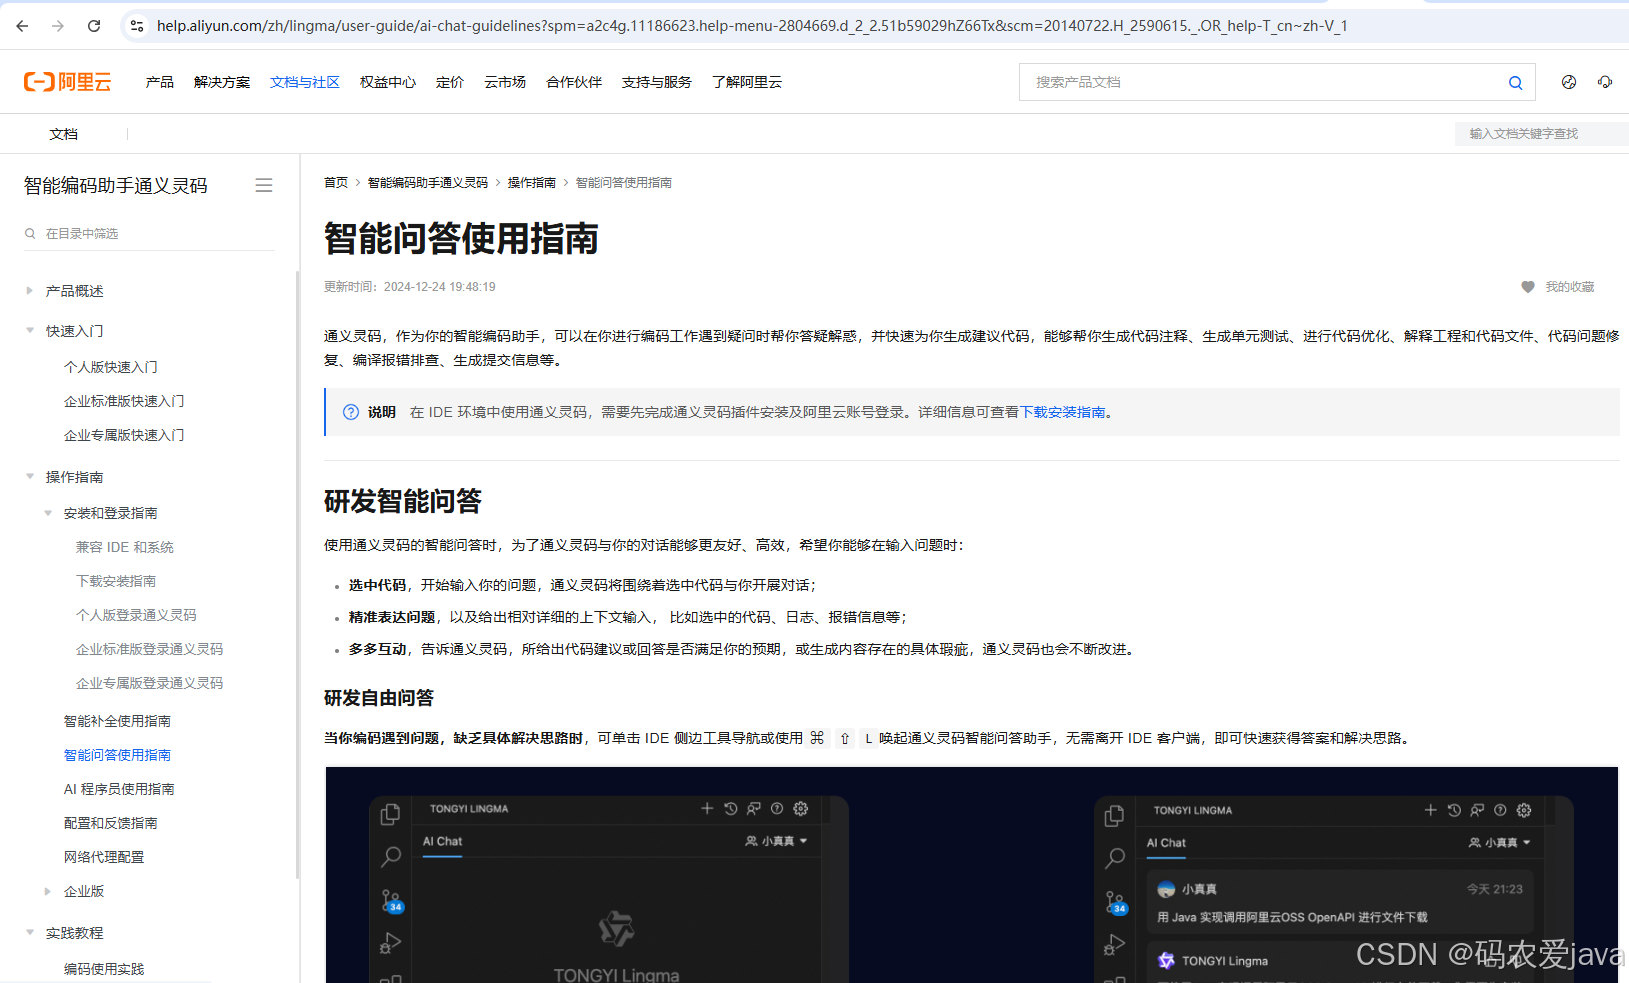Open 个人版登录通义灵码 page

(x=136, y=615)
